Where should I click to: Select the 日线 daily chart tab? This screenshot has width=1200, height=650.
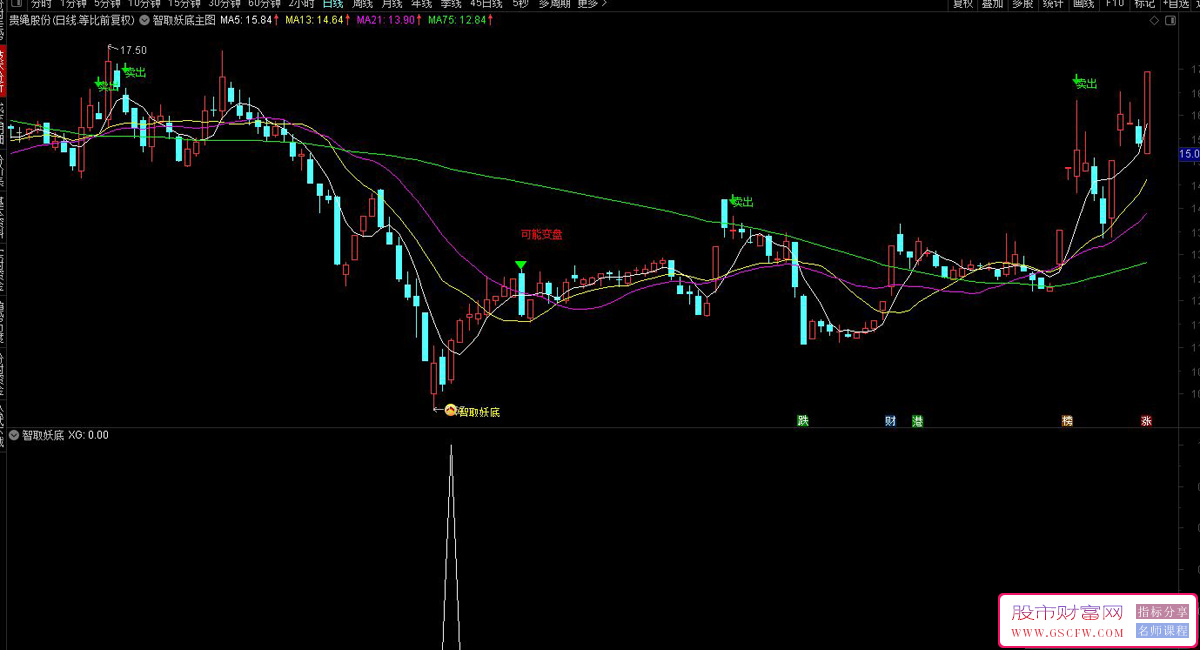tap(332, 4)
